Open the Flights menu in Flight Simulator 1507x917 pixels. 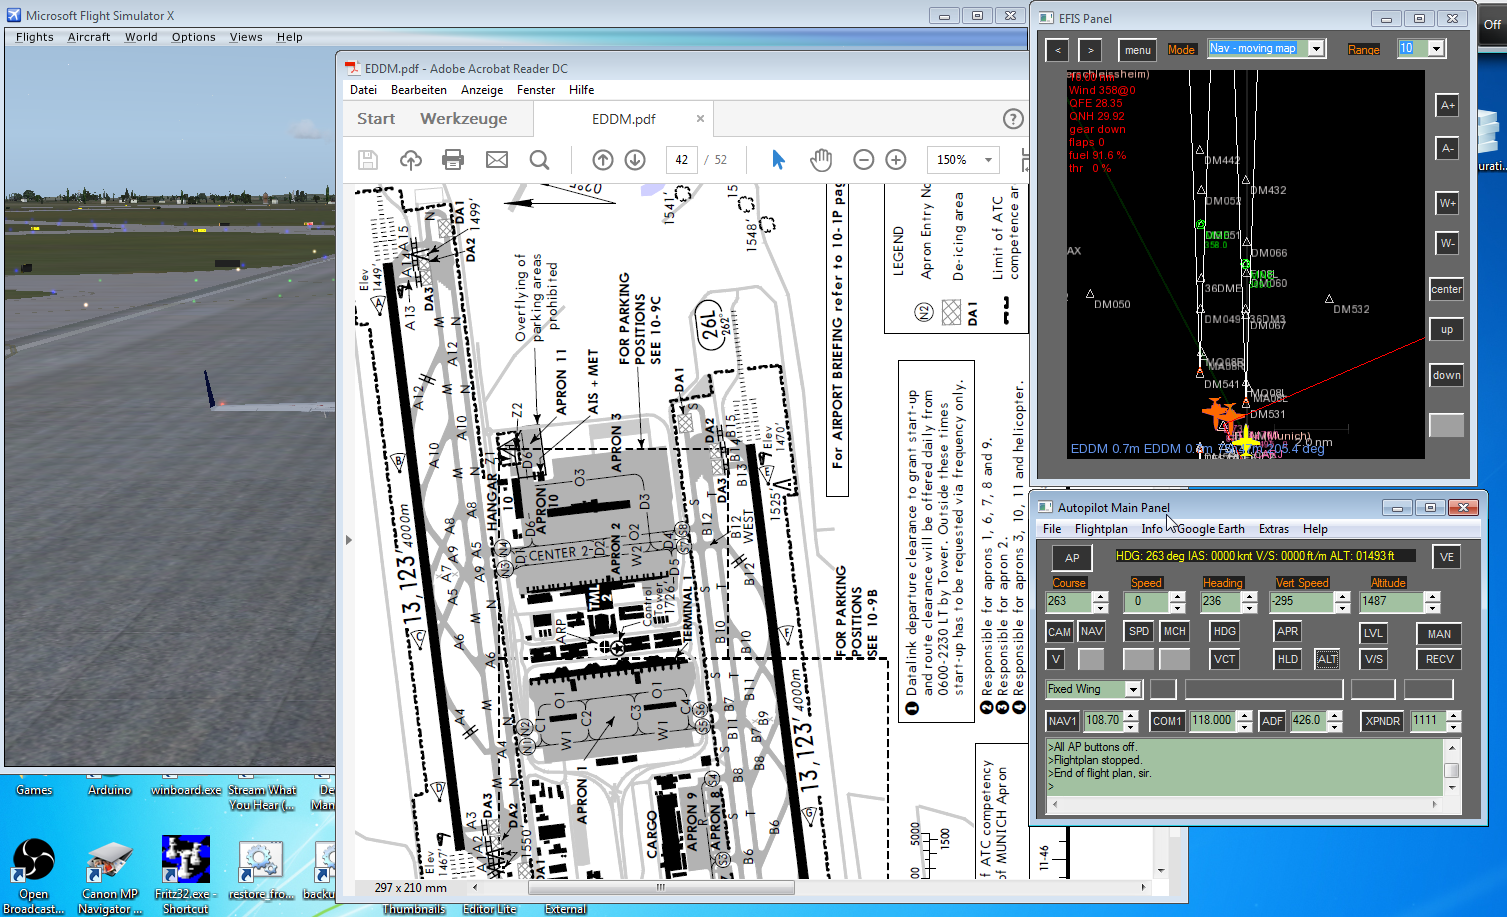point(35,37)
